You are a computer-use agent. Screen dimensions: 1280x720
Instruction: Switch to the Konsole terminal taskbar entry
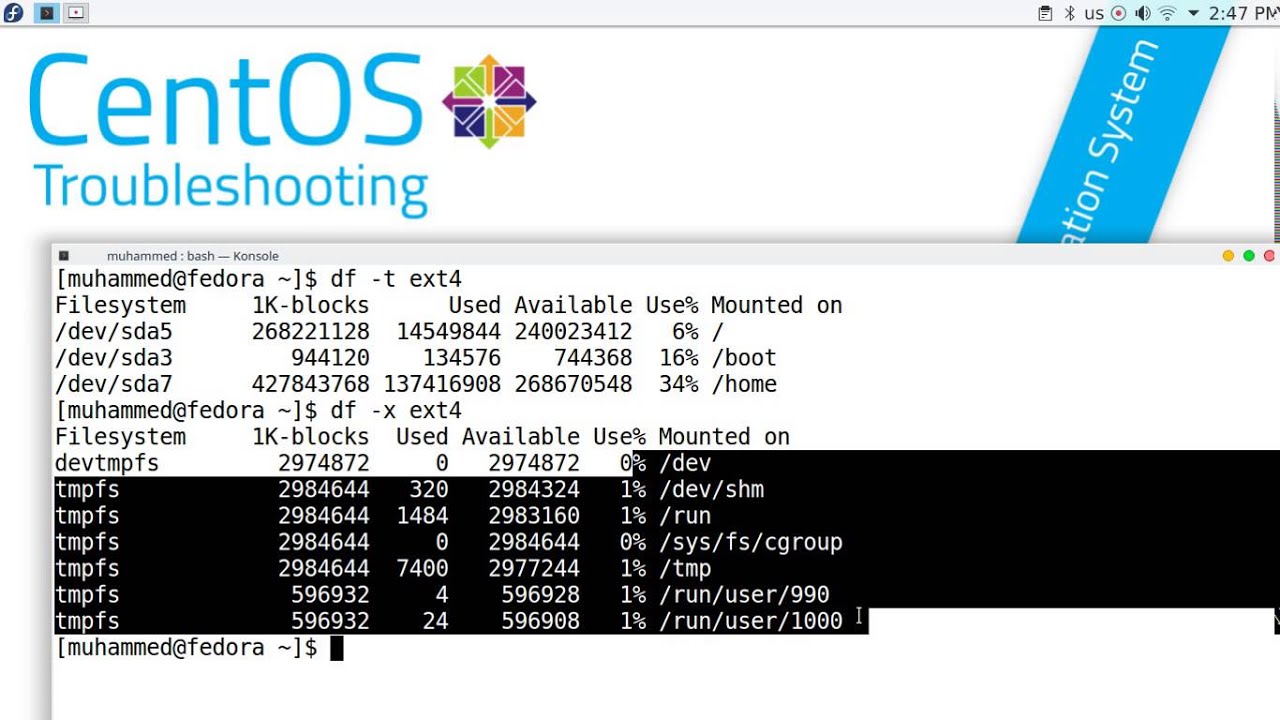[x=46, y=13]
